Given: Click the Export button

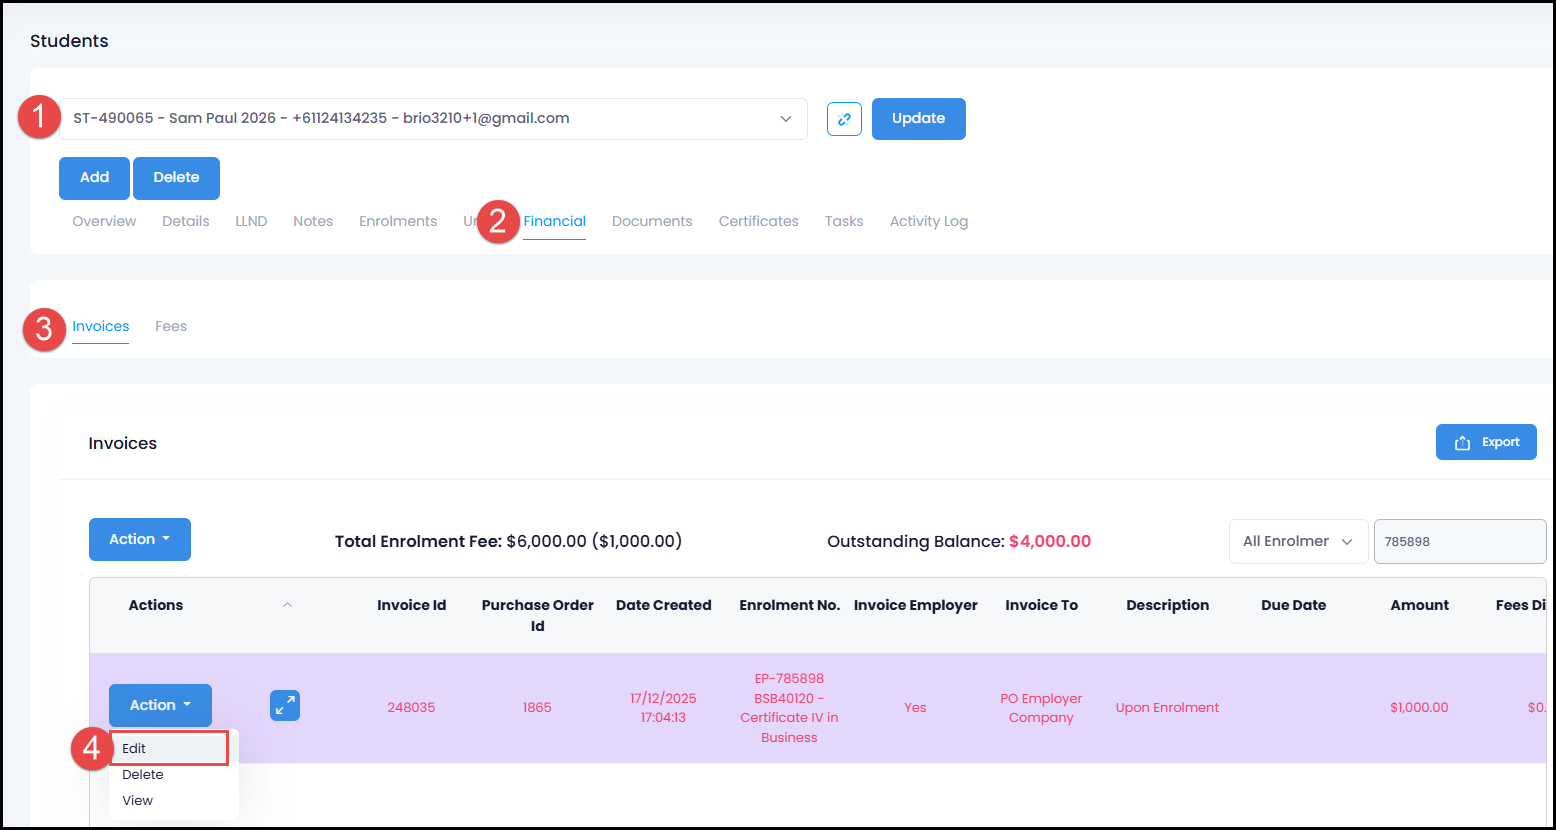Looking at the screenshot, I should tap(1486, 442).
